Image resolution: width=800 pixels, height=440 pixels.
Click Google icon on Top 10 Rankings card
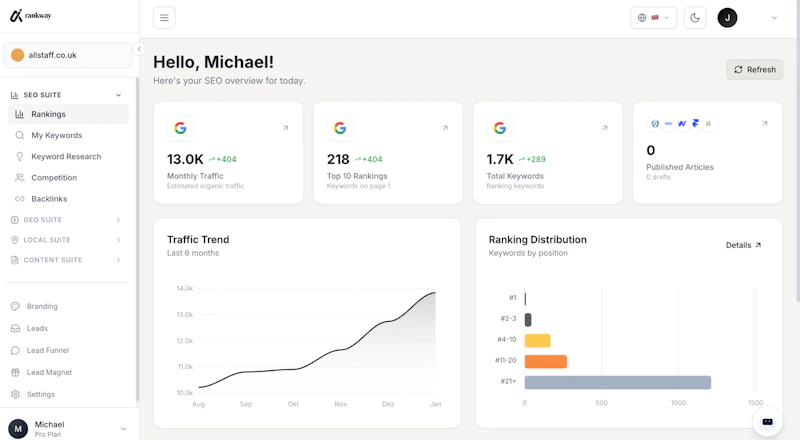click(340, 128)
